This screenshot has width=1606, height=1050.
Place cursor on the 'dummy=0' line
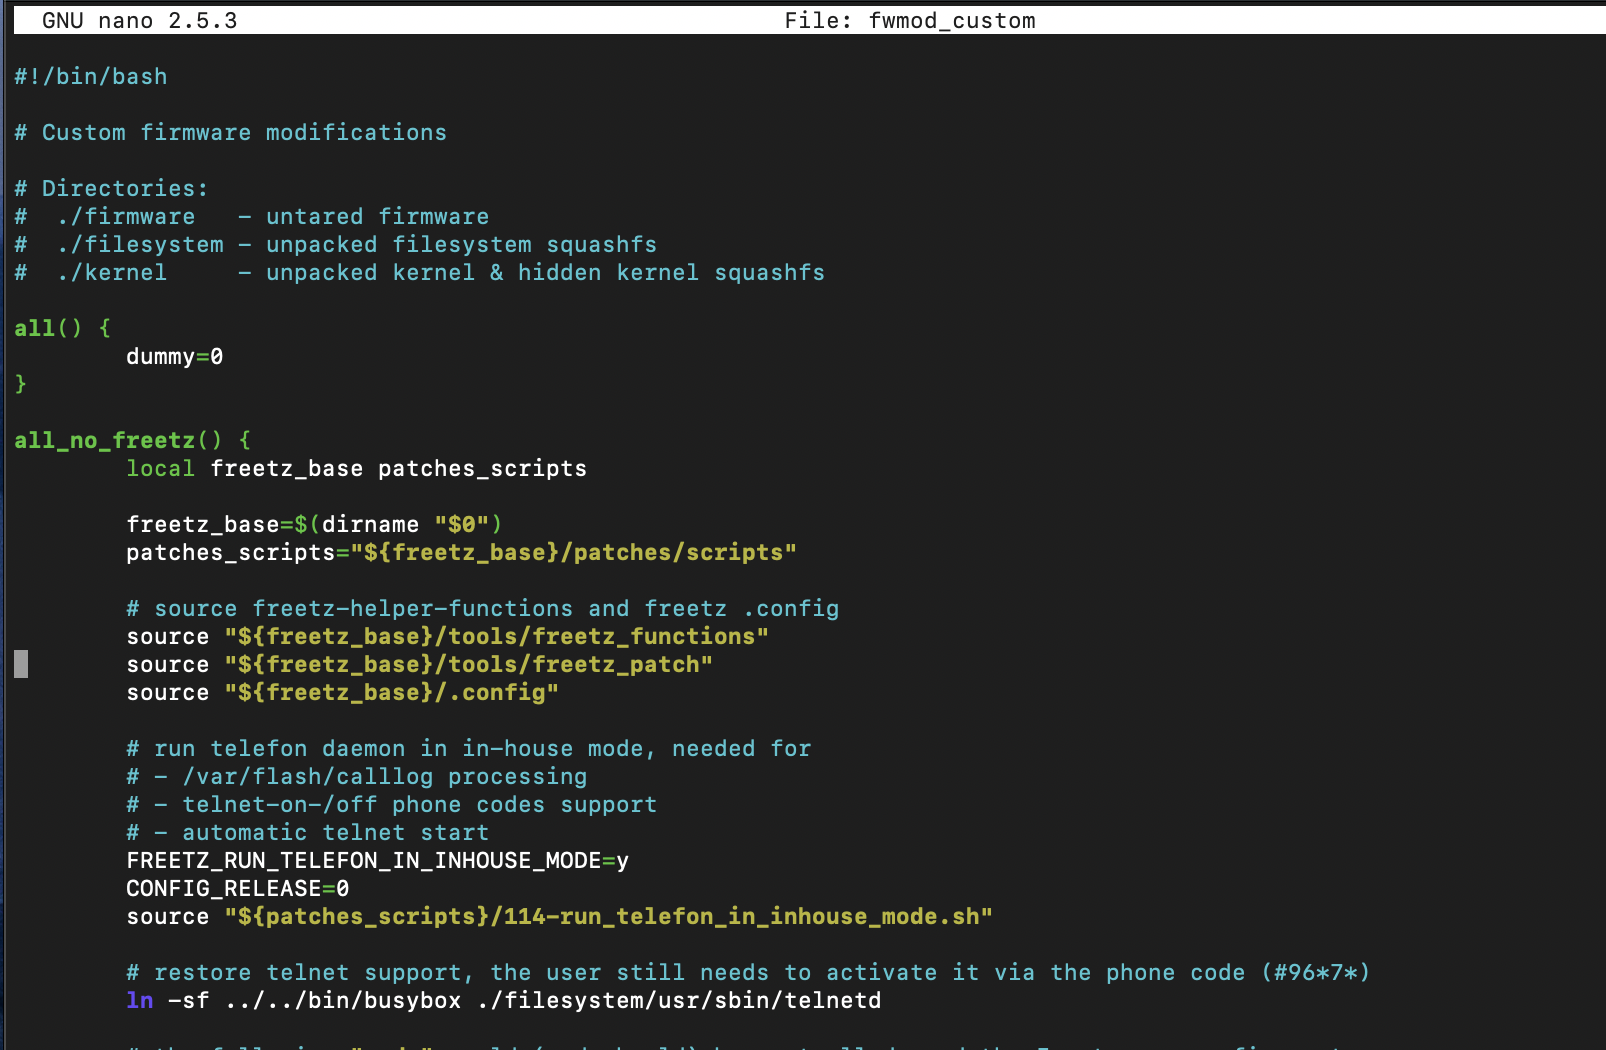tap(174, 357)
